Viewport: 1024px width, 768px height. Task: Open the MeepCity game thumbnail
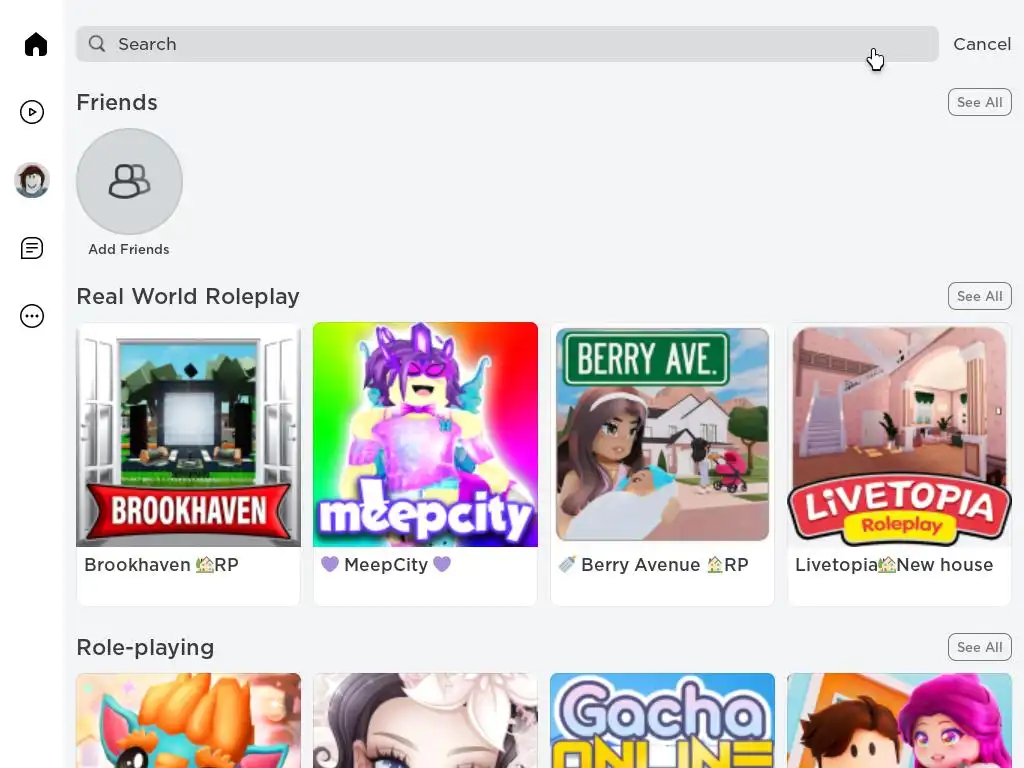coord(426,434)
